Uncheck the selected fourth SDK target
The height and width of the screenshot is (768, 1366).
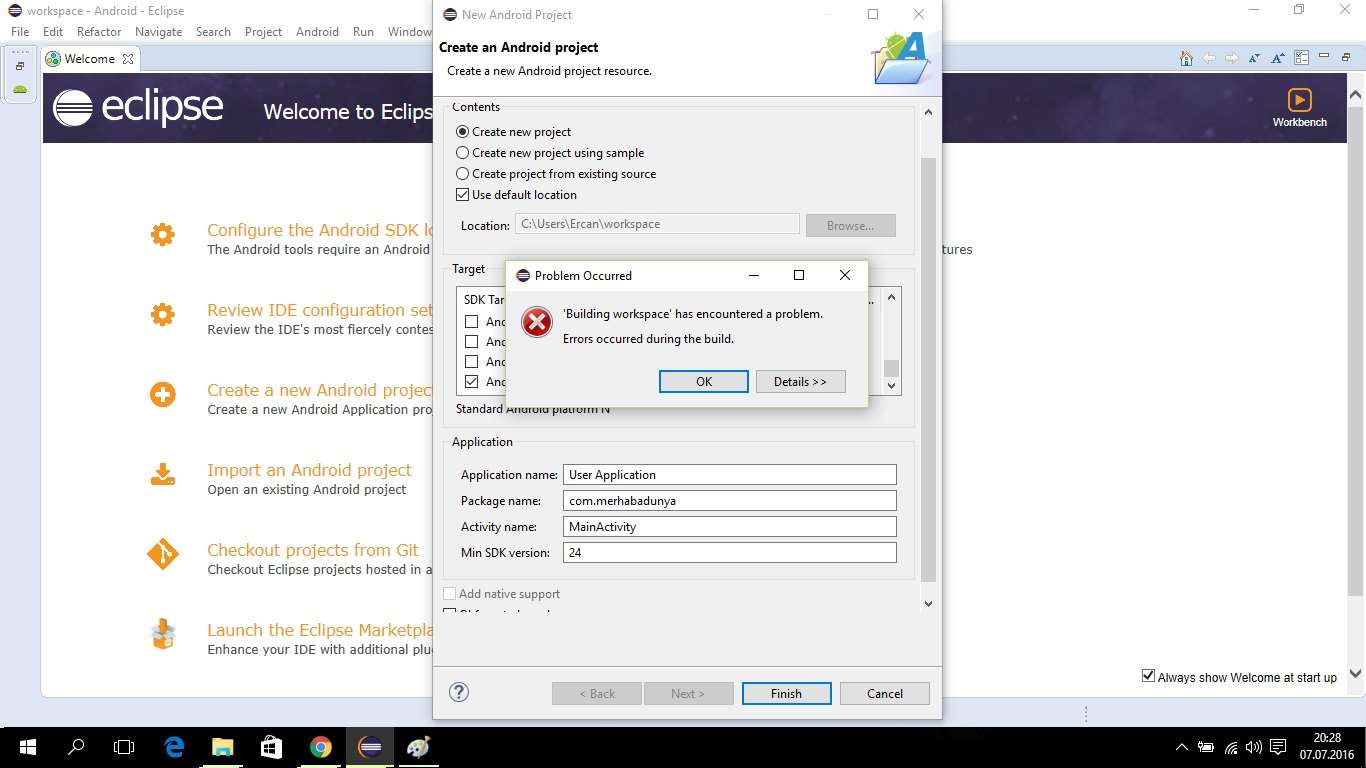pos(472,382)
